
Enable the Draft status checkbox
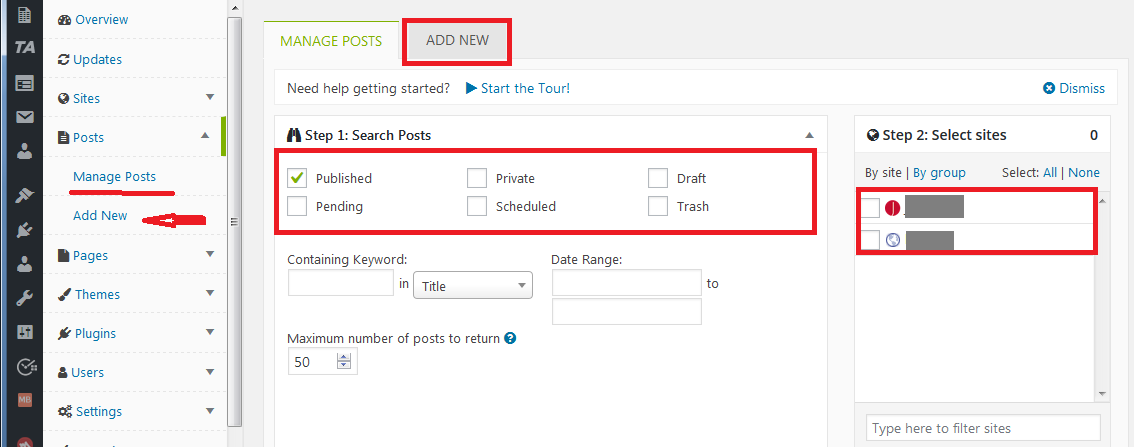click(657, 178)
